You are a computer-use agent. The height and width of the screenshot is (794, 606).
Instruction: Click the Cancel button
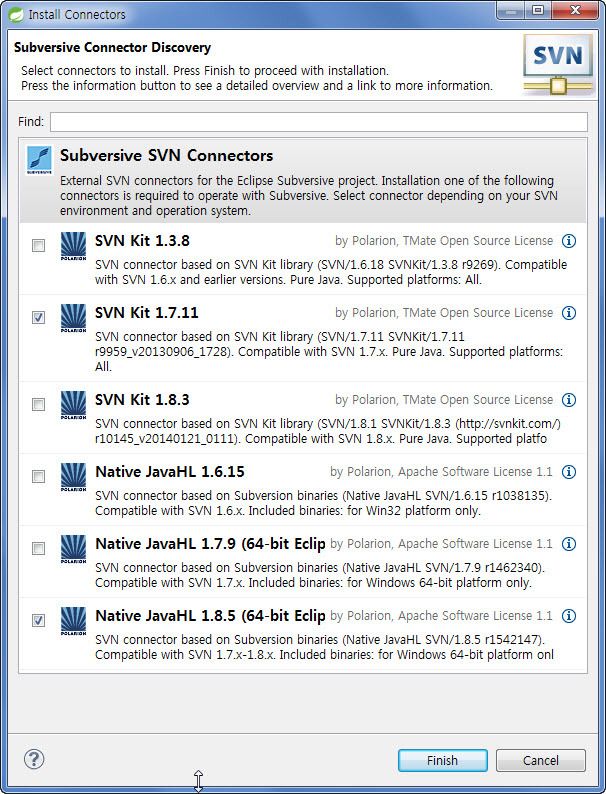tap(541, 760)
